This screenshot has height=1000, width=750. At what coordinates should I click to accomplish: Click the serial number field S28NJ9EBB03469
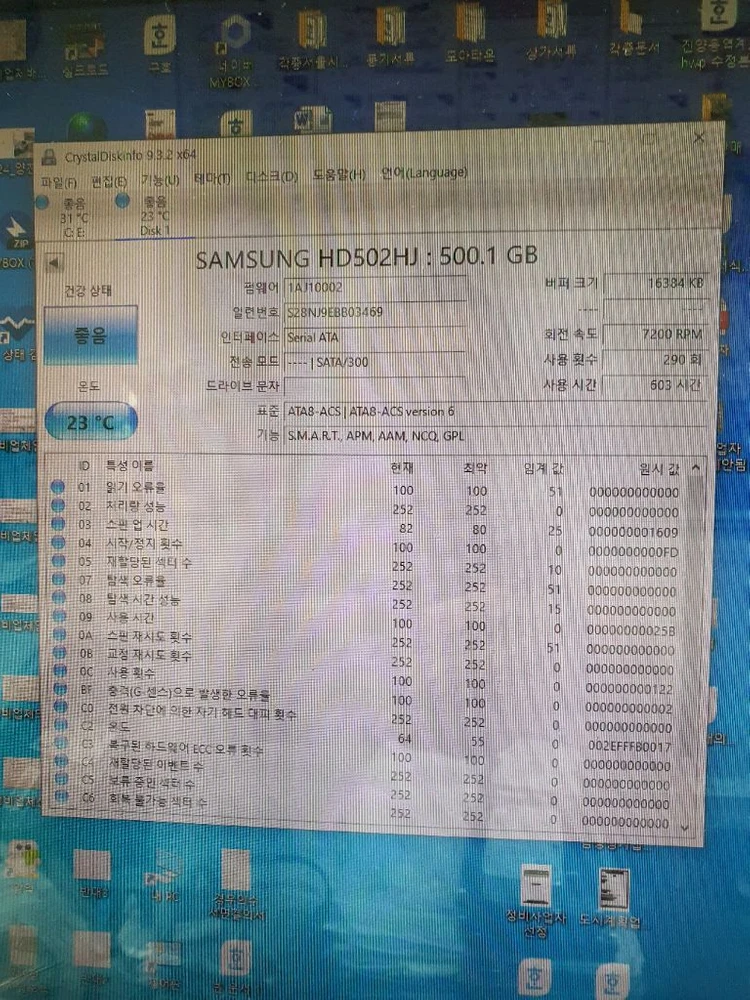pyautogui.click(x=375, y=312)
